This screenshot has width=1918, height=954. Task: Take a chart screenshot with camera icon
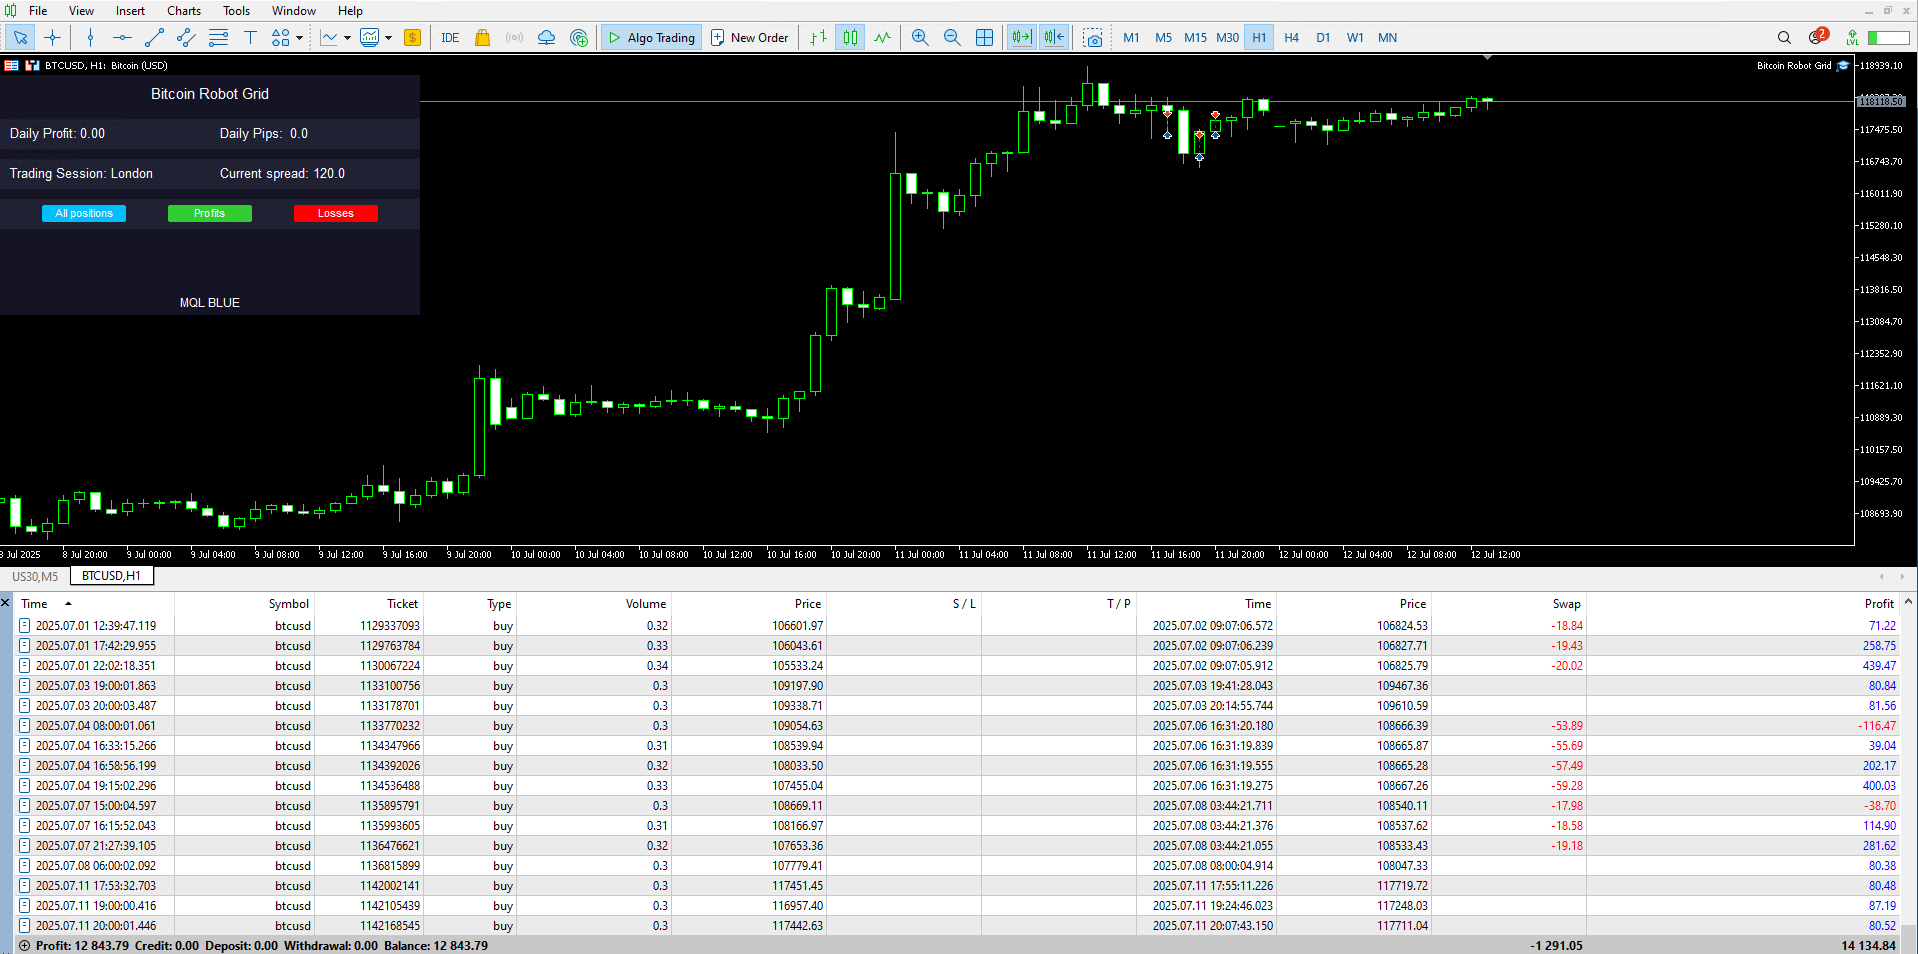click(x=1093, y=38)
